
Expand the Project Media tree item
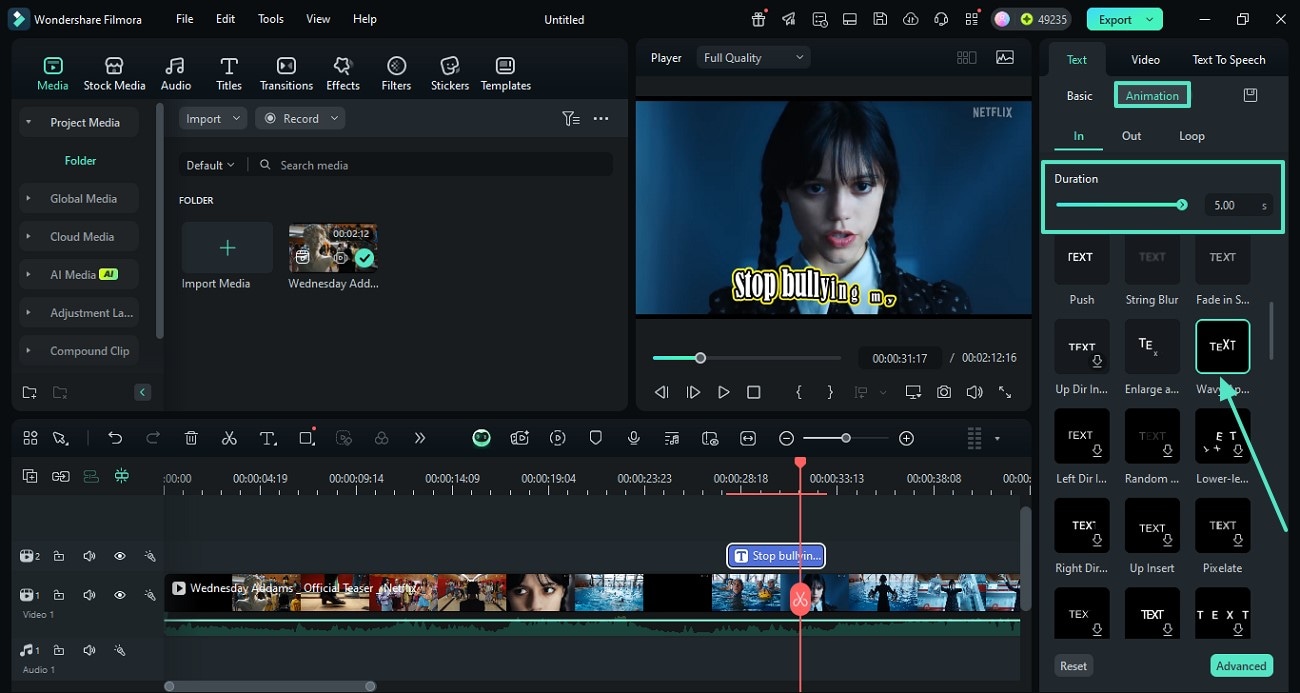tap(28, 122)
